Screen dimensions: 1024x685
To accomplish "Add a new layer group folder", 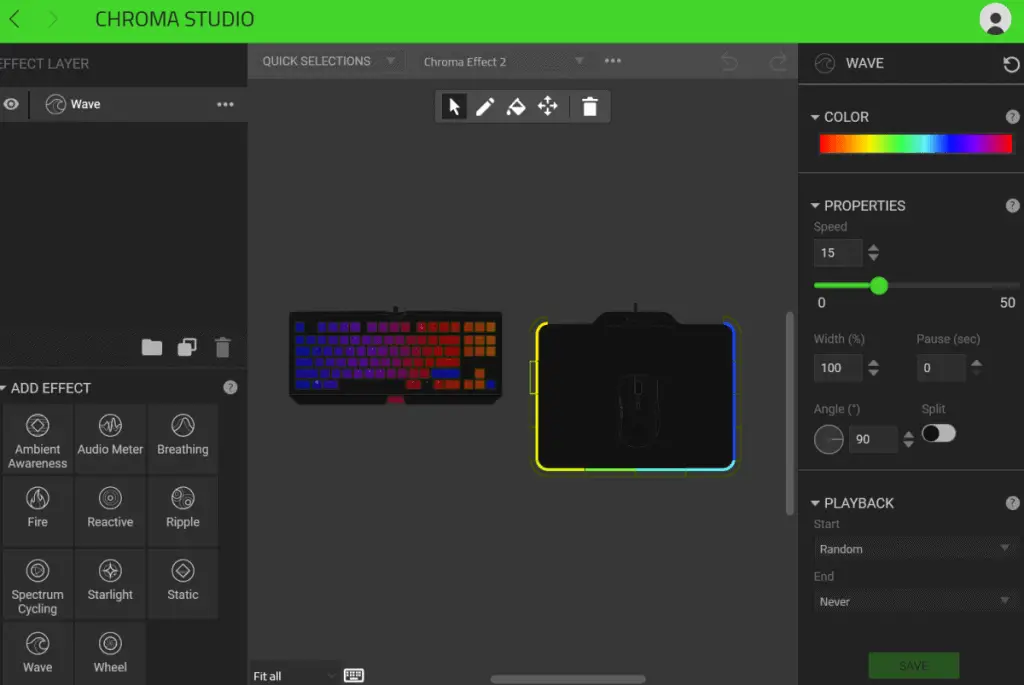I will pos(152,347).
